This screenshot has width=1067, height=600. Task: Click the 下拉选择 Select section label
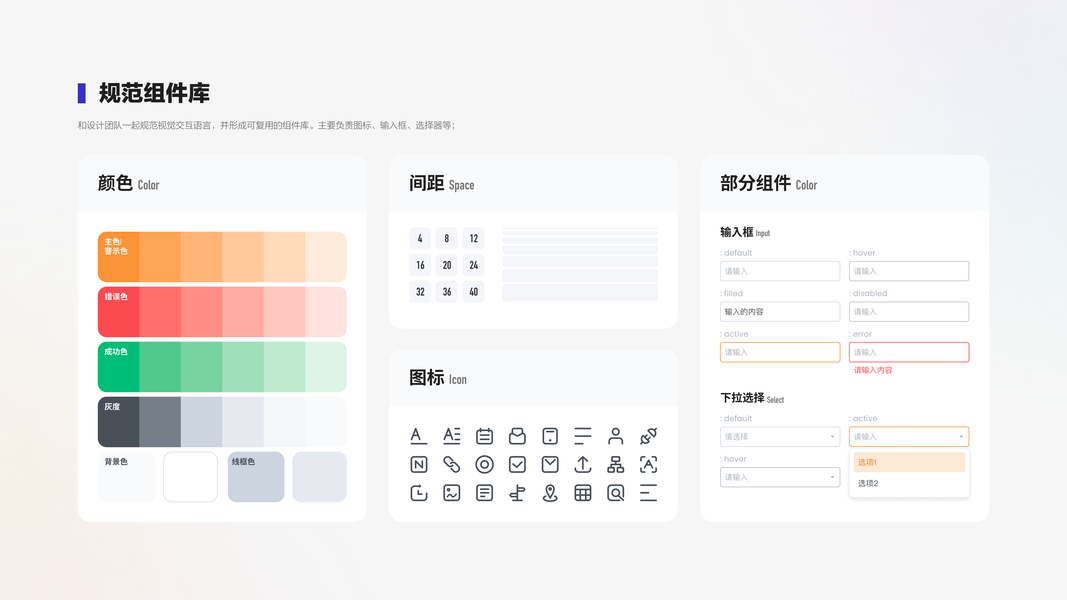pyautogui.click(x=752, y=398)
